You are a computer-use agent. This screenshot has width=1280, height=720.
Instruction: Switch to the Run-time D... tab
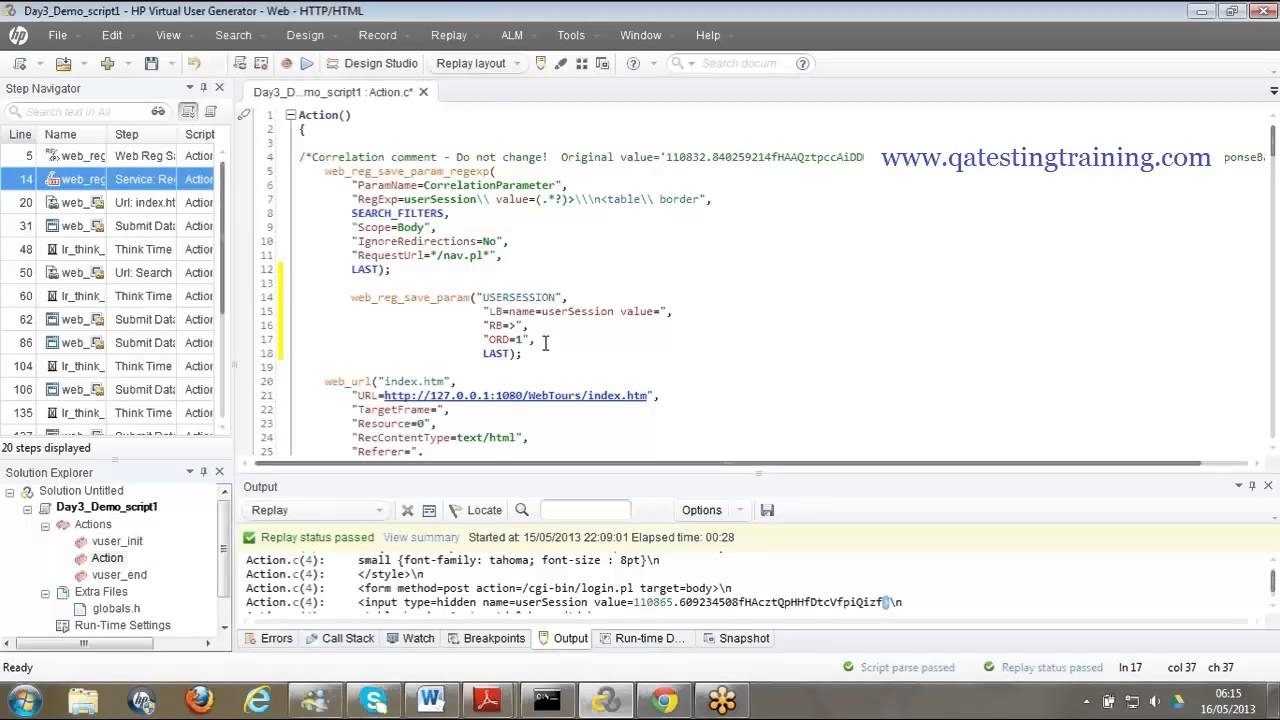pyautogui.click(x=640, y=638)
